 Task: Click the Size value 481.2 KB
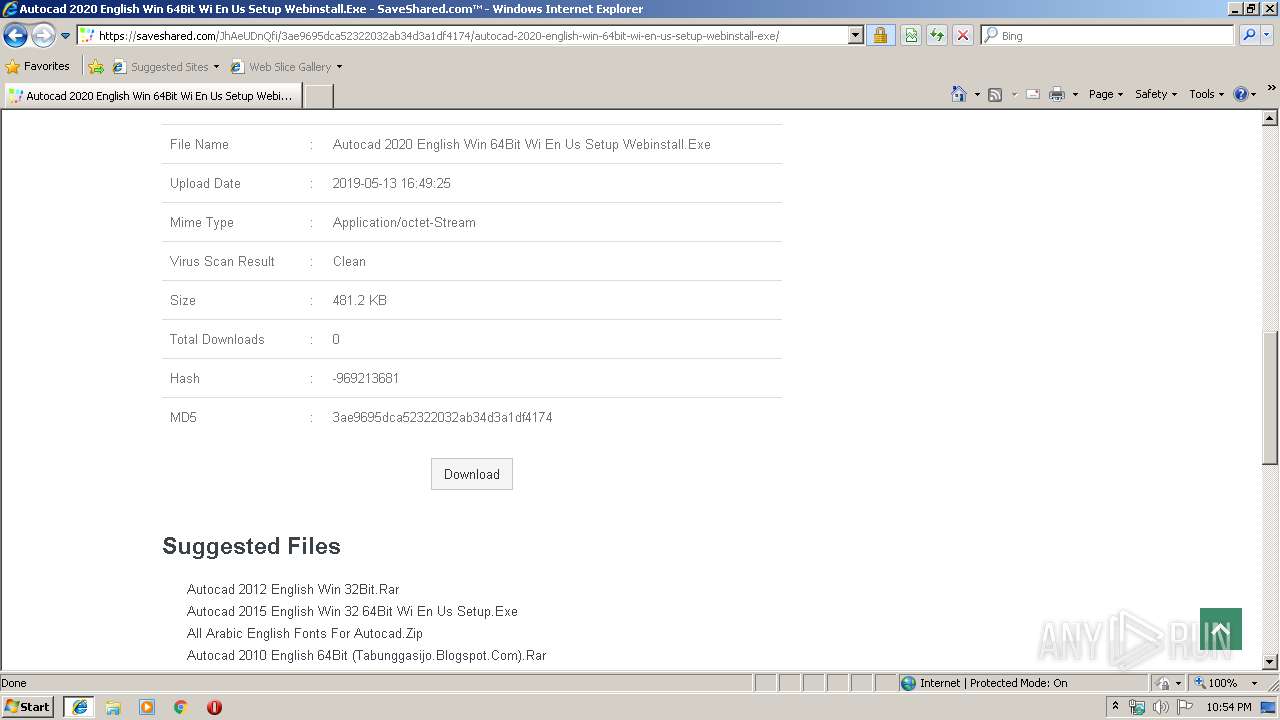(x=360, y=301)
